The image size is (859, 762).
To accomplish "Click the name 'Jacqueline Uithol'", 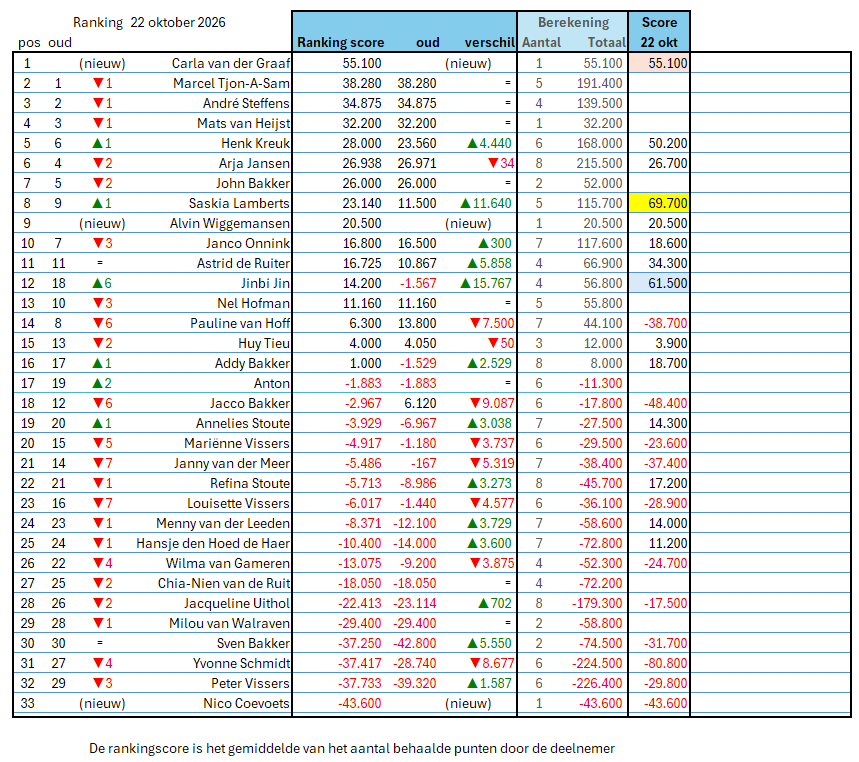I will tap(237, 603).
